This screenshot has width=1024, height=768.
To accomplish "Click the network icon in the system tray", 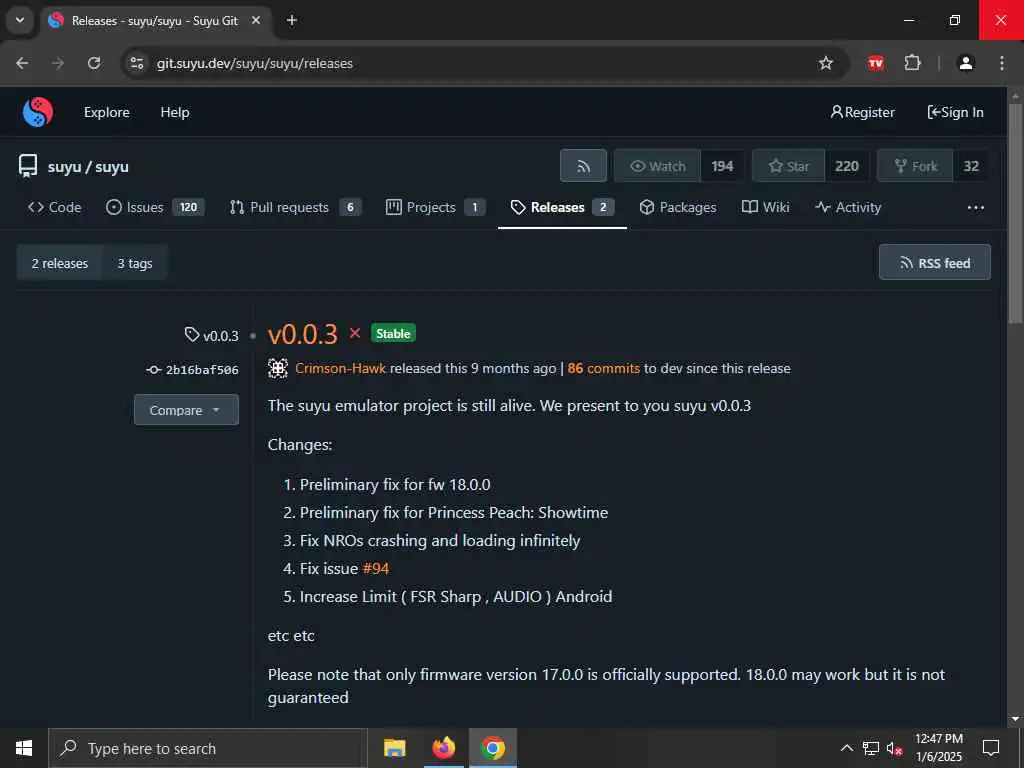I will (x=871, y=748).
